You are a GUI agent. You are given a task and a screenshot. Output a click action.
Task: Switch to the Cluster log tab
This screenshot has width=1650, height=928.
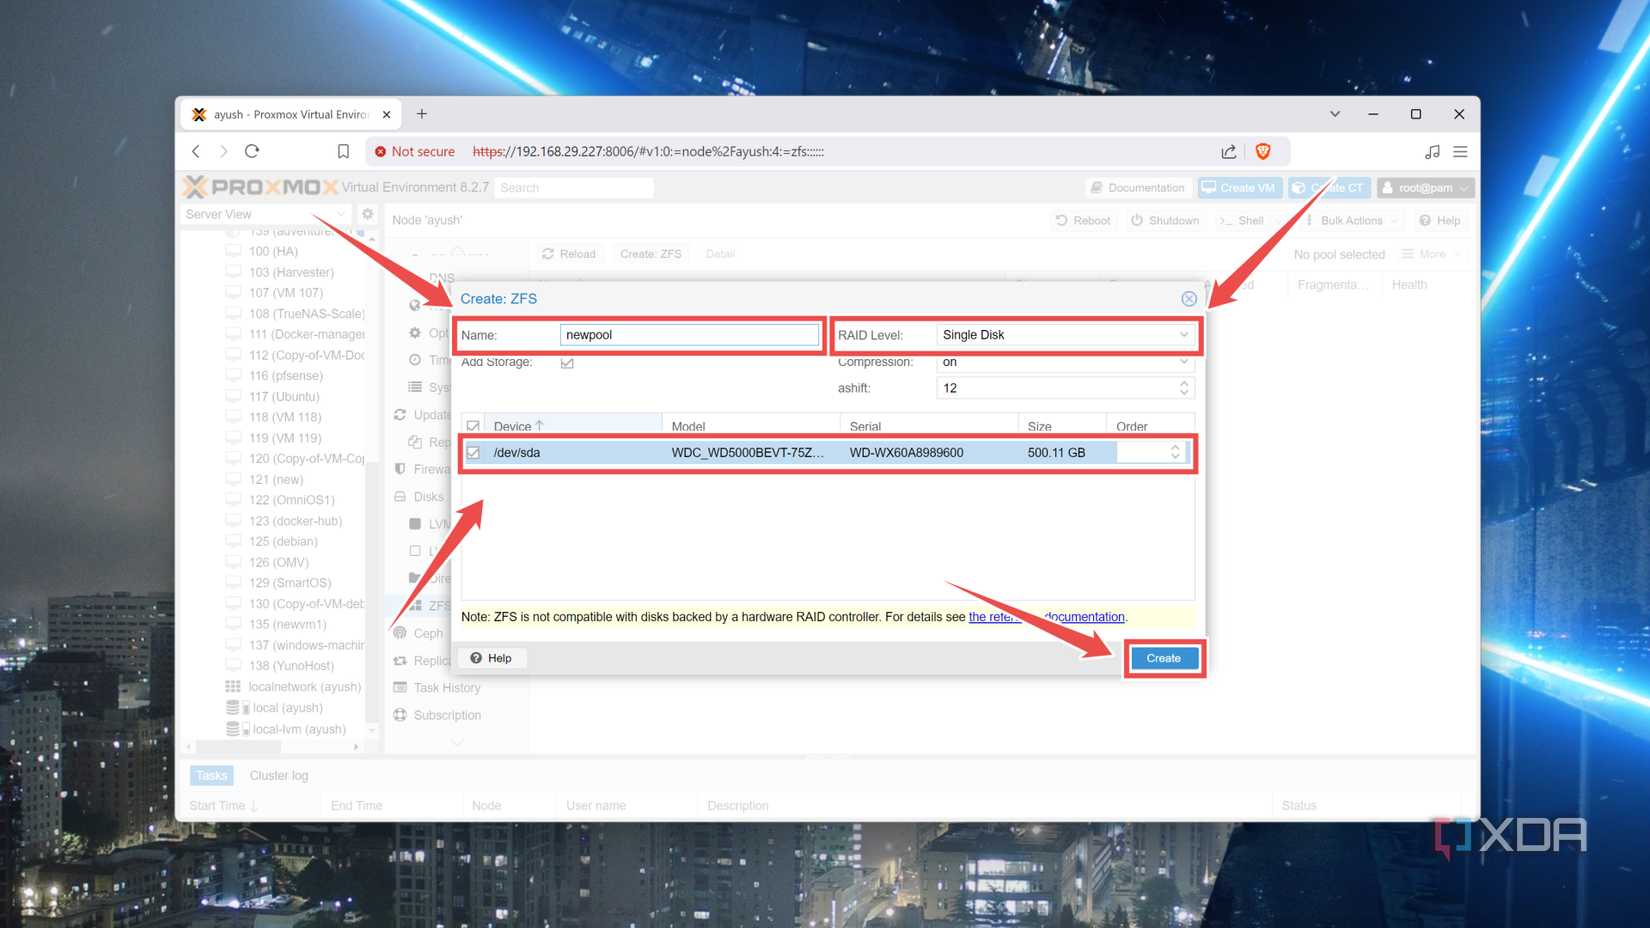[x=278, y=775]
